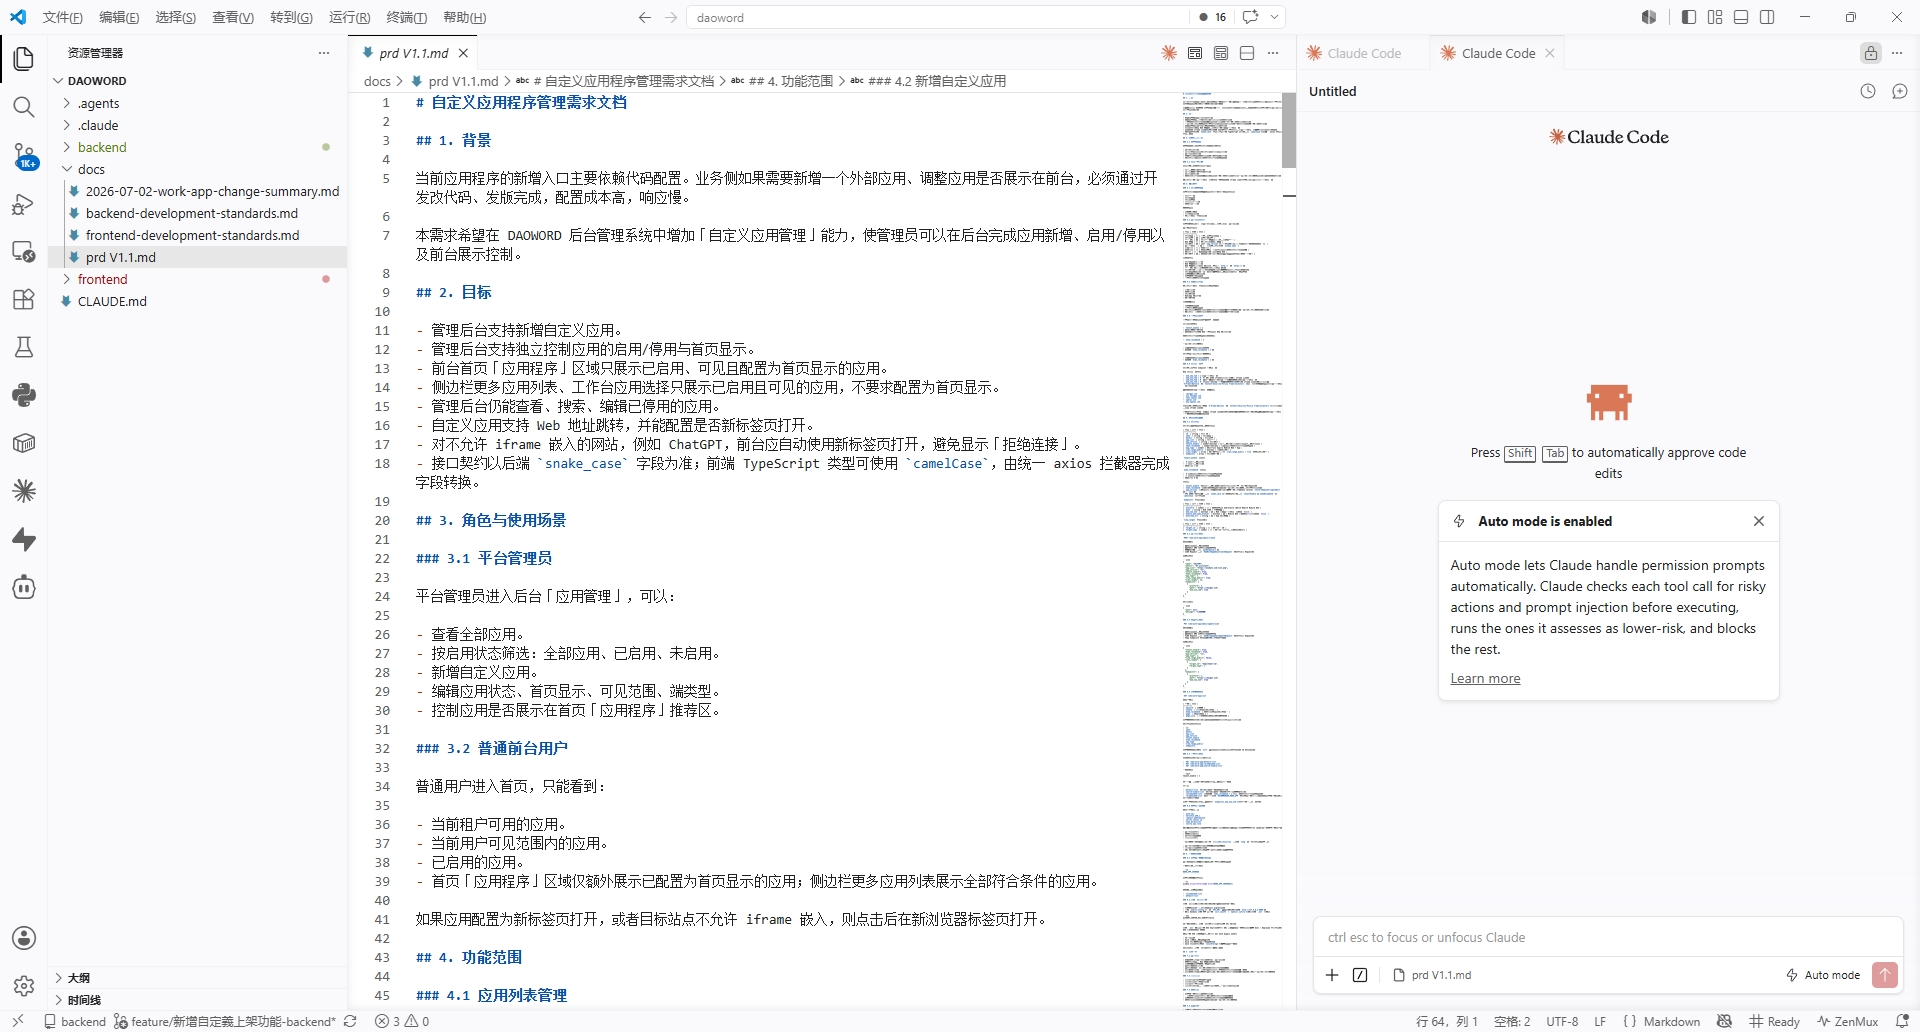Open the 编辑(E) menu
The height and width of the screenshot is (1032, 1920).
(x=119, y=17)
